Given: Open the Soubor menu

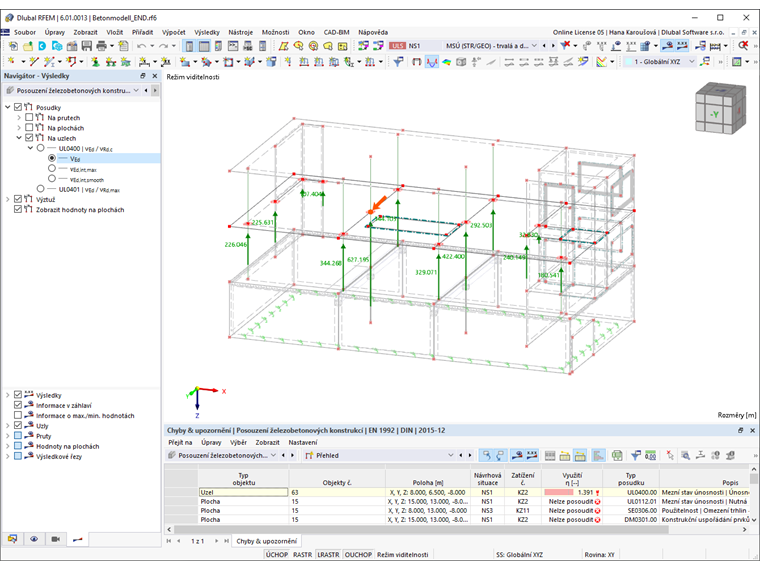Looking at the screenshot, I should (x=25, y=32).
